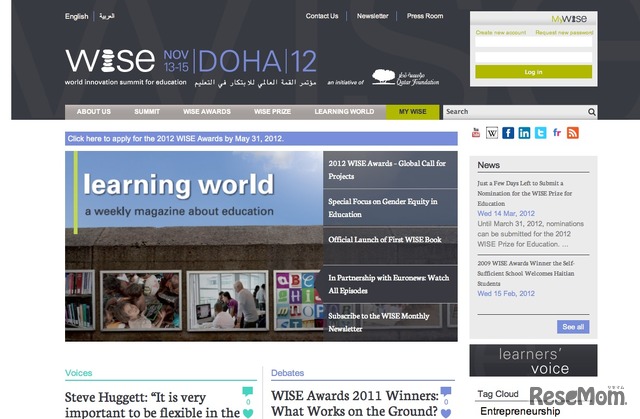Click heart icon beside Steve Huggett article
This screenshot has width=640, height=419.
(x=248, y=413)
